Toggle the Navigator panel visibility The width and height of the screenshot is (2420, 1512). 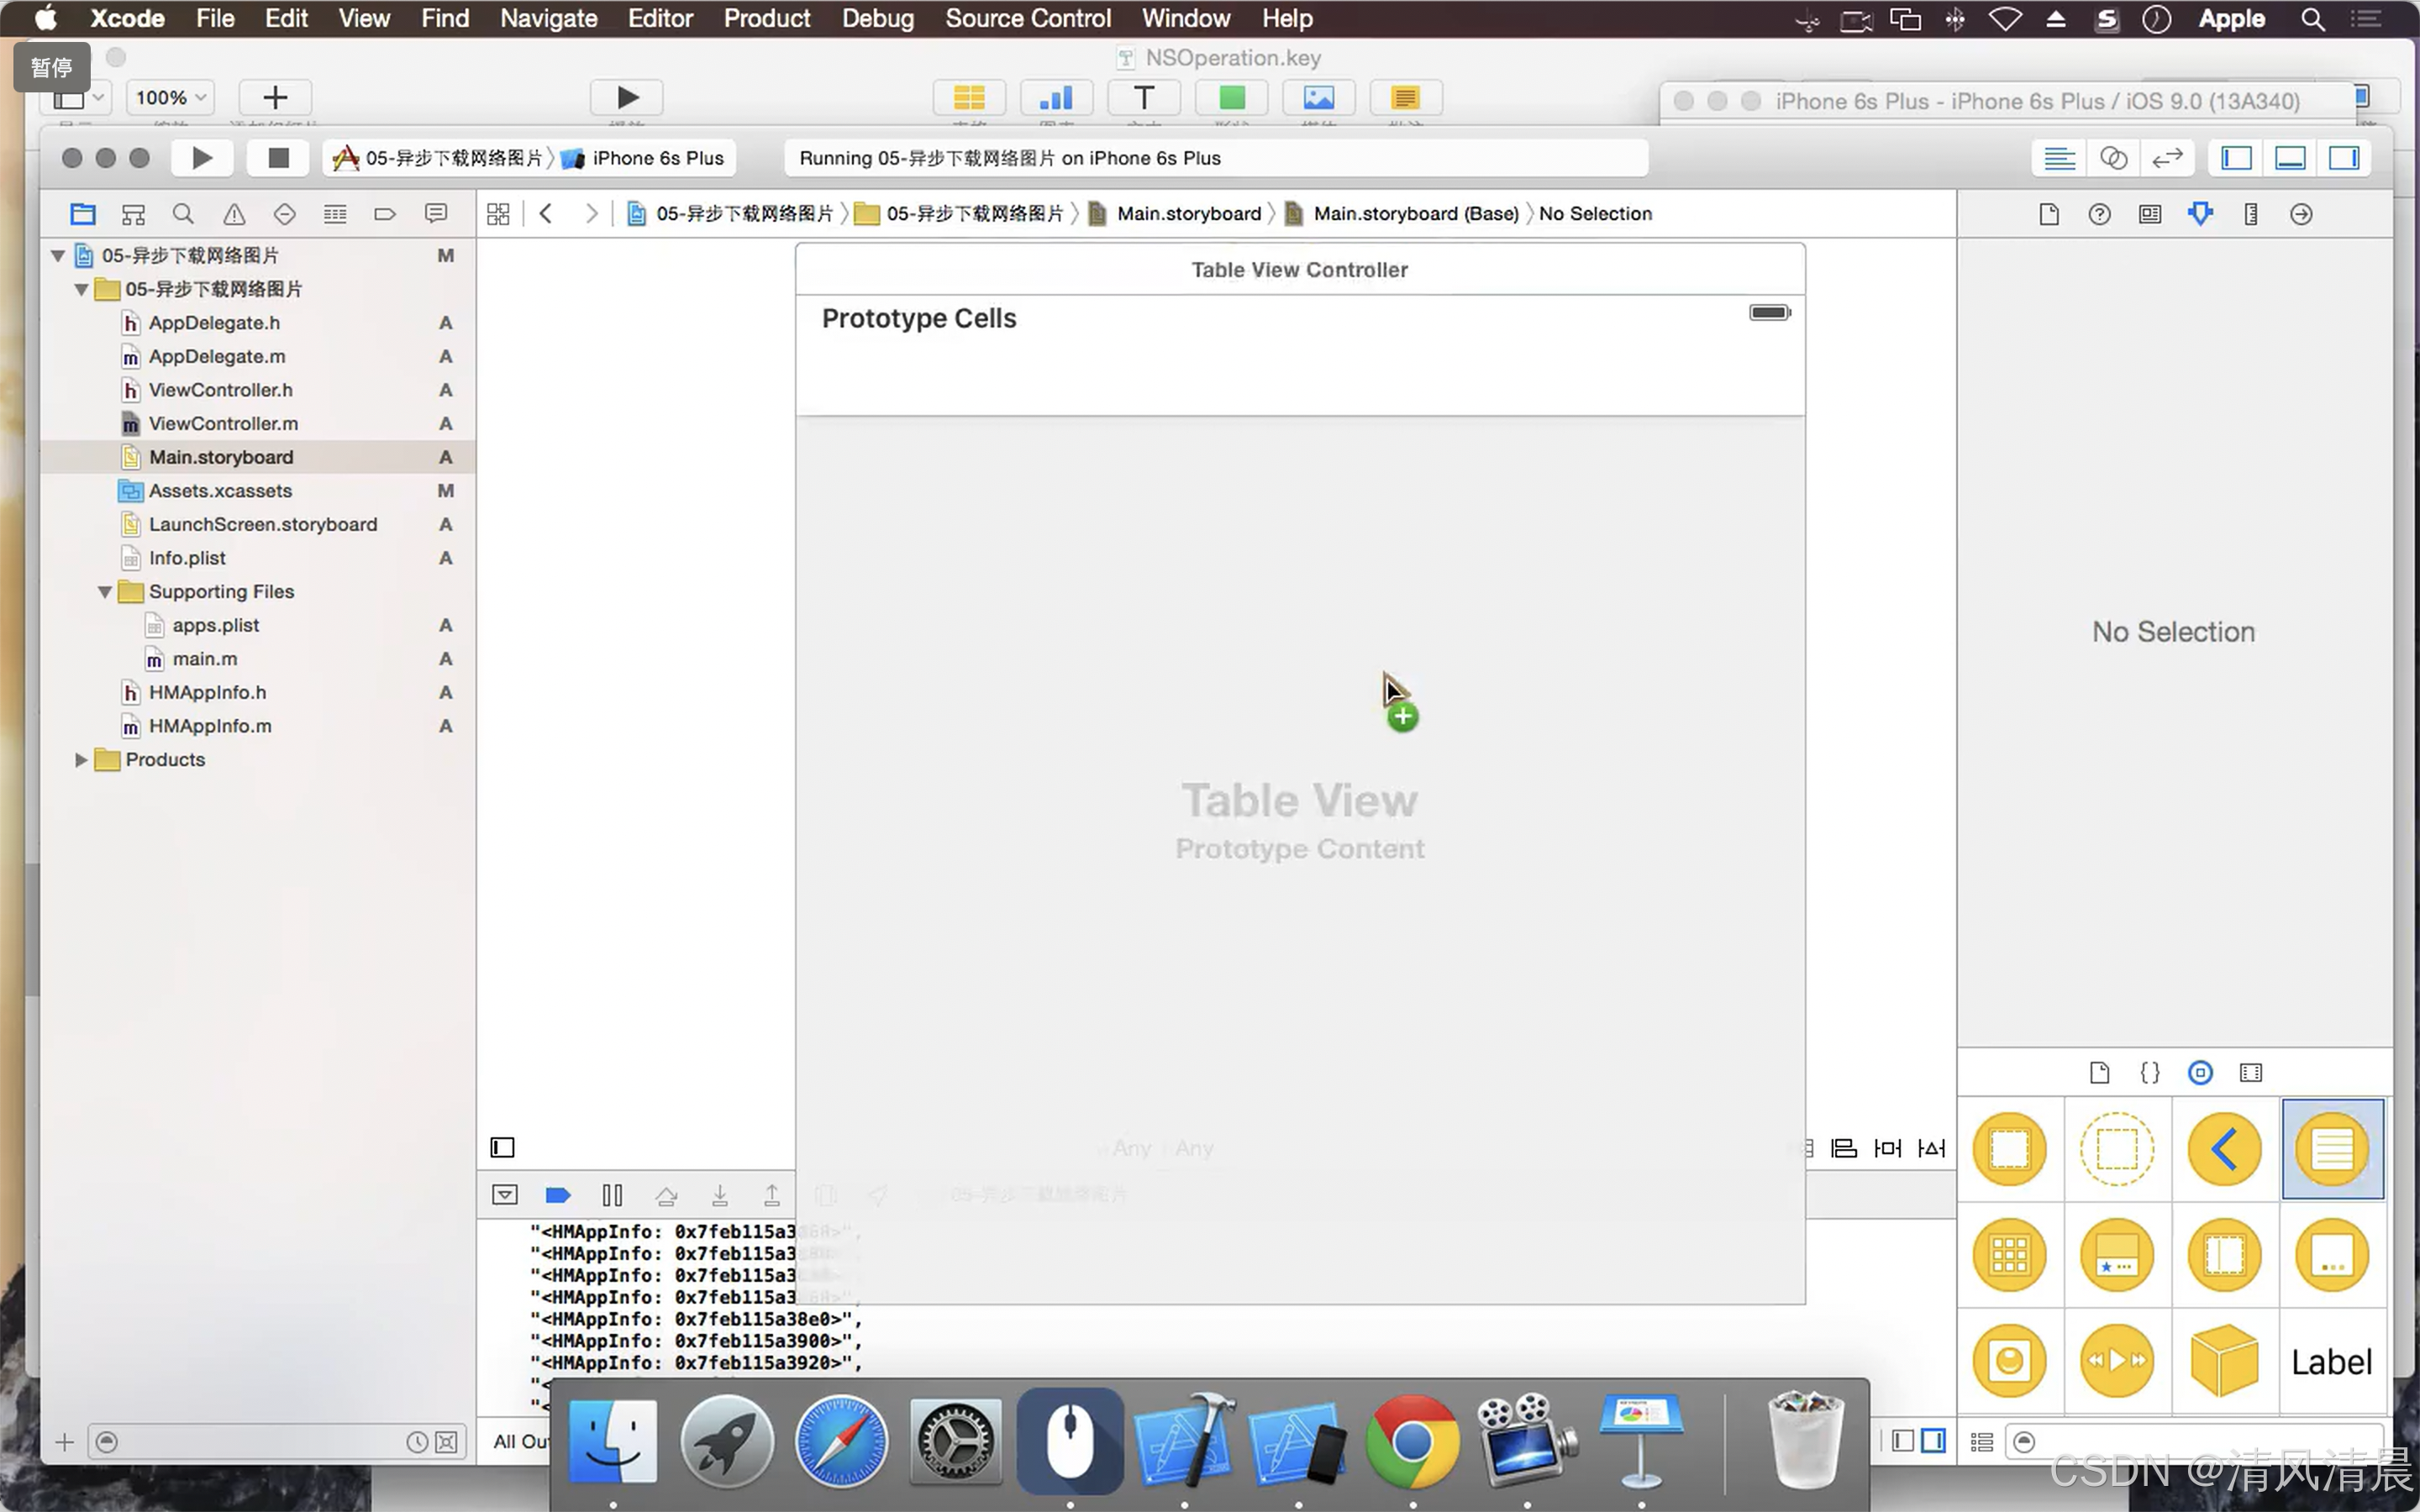pos(2236,158)
